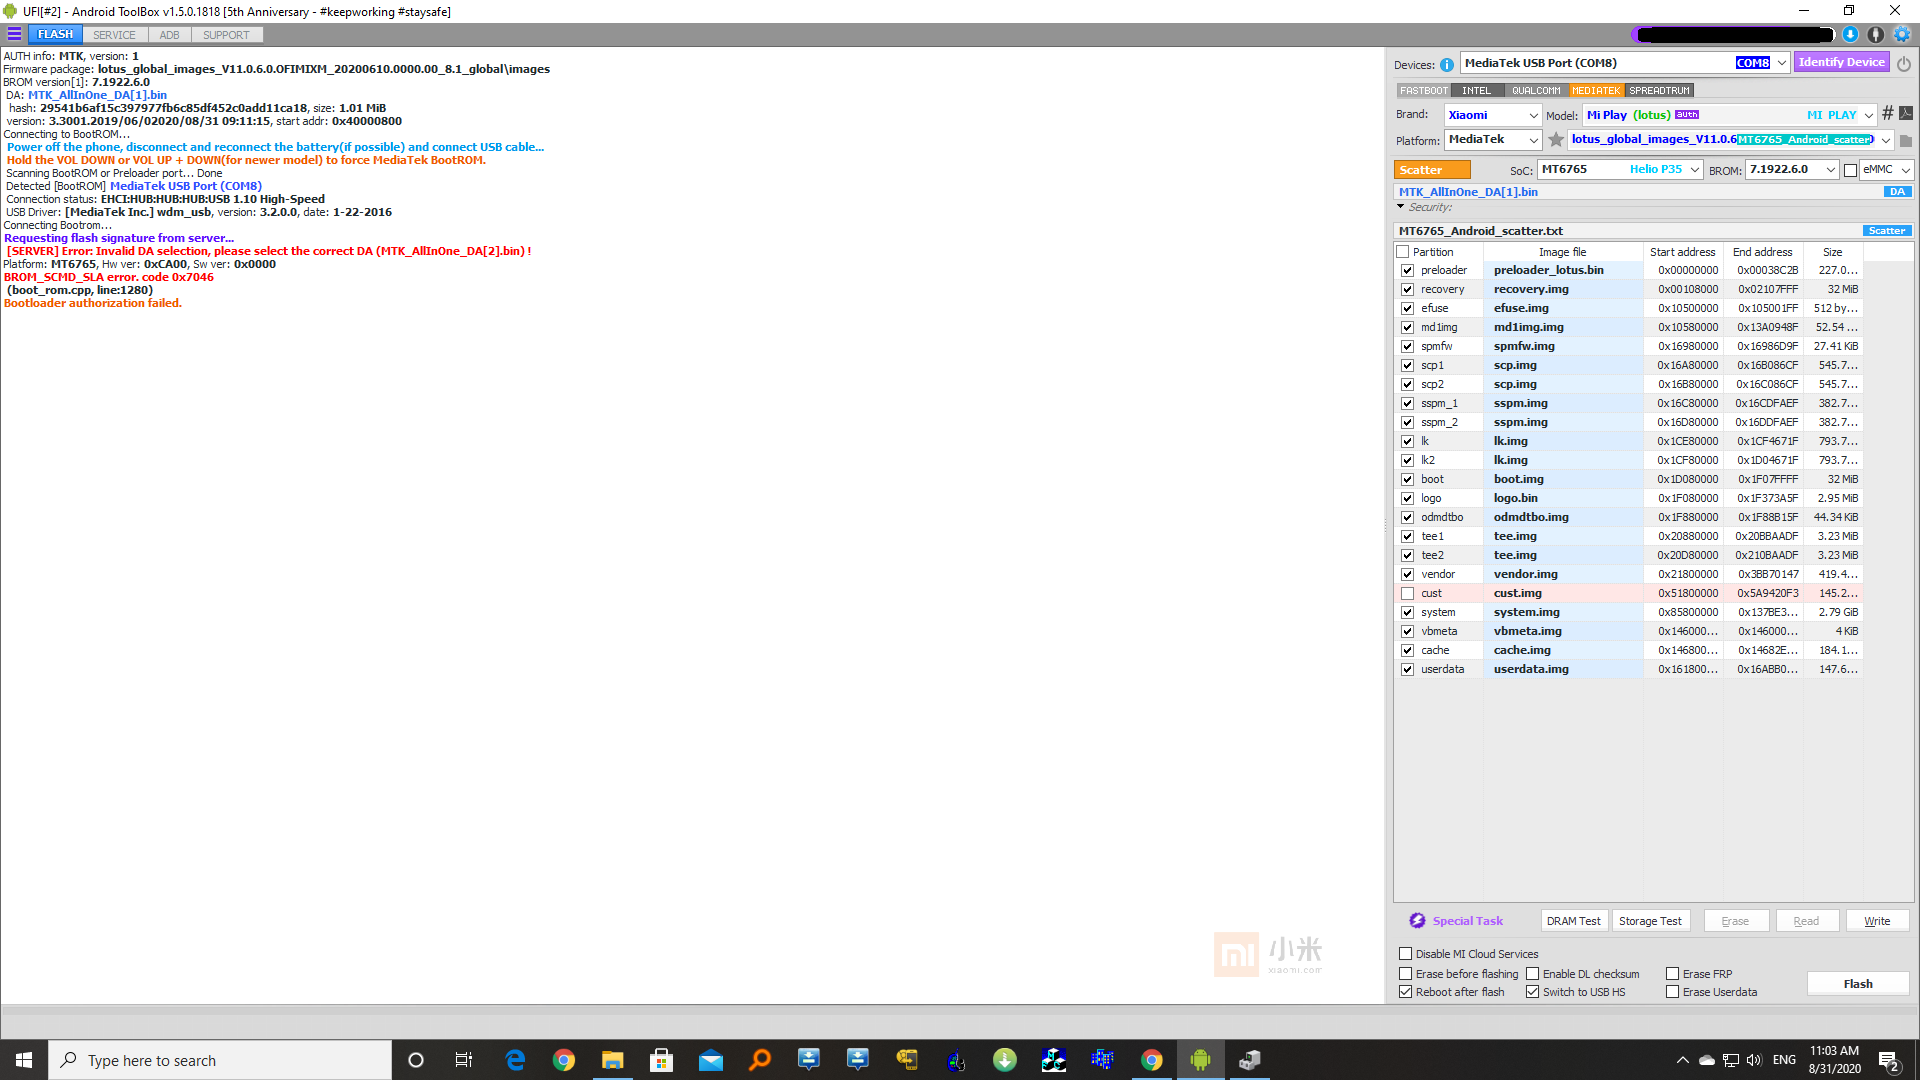Open the notification center icon

1889,1060
